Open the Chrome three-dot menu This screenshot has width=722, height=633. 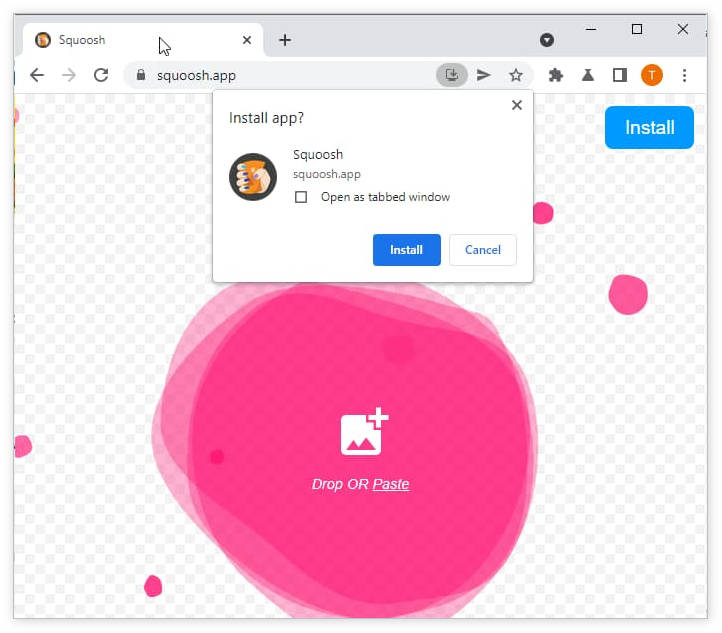pyautogui.click(x=685, y=75)
